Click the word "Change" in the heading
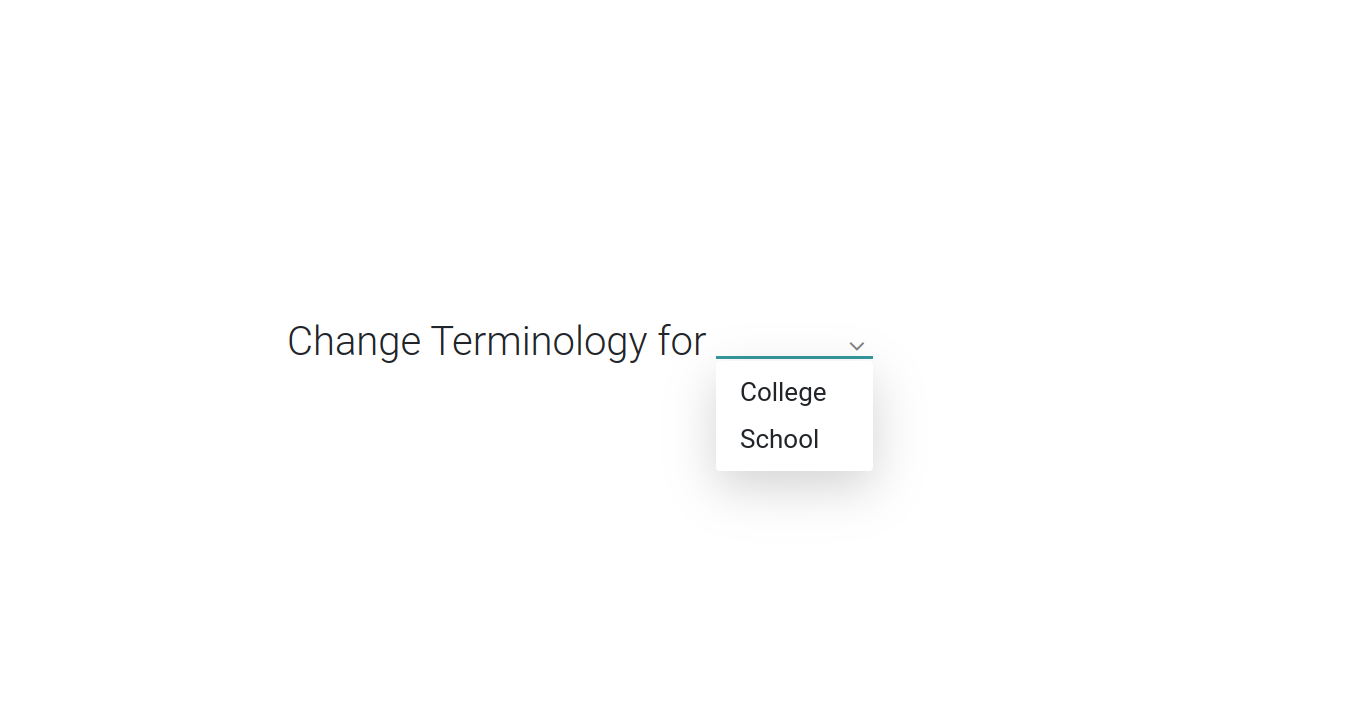The height and width of the screenshot is (708, 1365). point(354,342)
